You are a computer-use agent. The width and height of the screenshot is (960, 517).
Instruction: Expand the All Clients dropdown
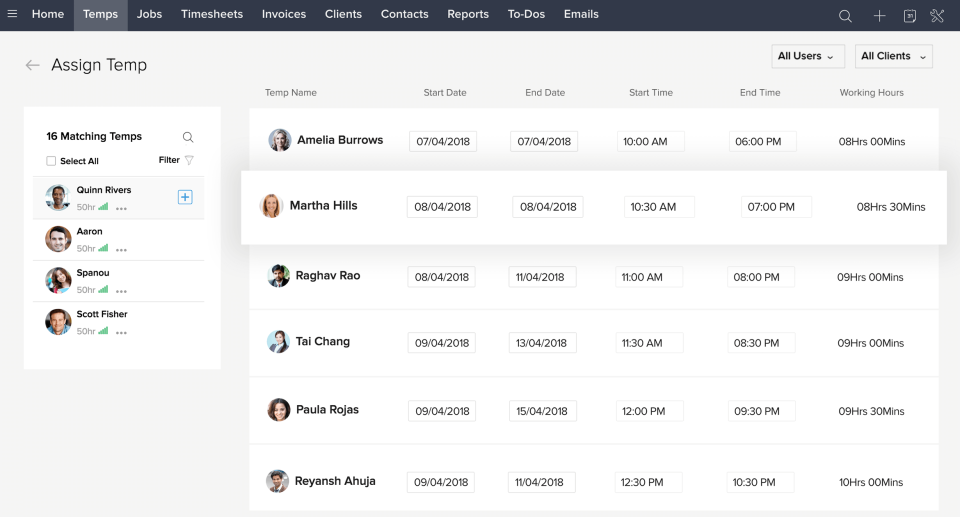(893, 57)
